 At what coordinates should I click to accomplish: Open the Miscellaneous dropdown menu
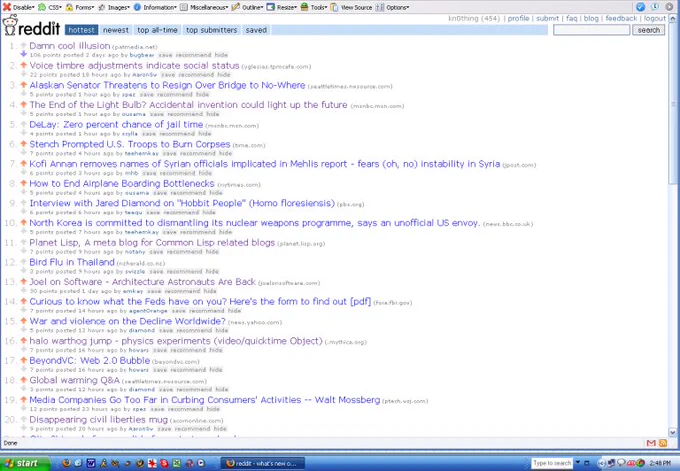204,7
